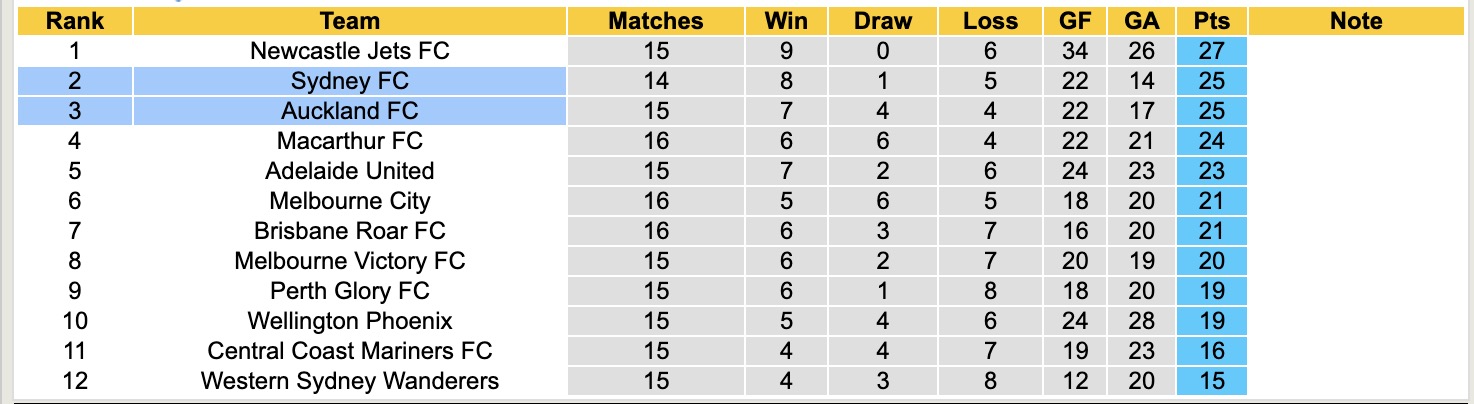The width and height of the screenshot is (1474, 404).
Task: Click Brisbane Roar FC team name
Action: (x=350, y=231)
